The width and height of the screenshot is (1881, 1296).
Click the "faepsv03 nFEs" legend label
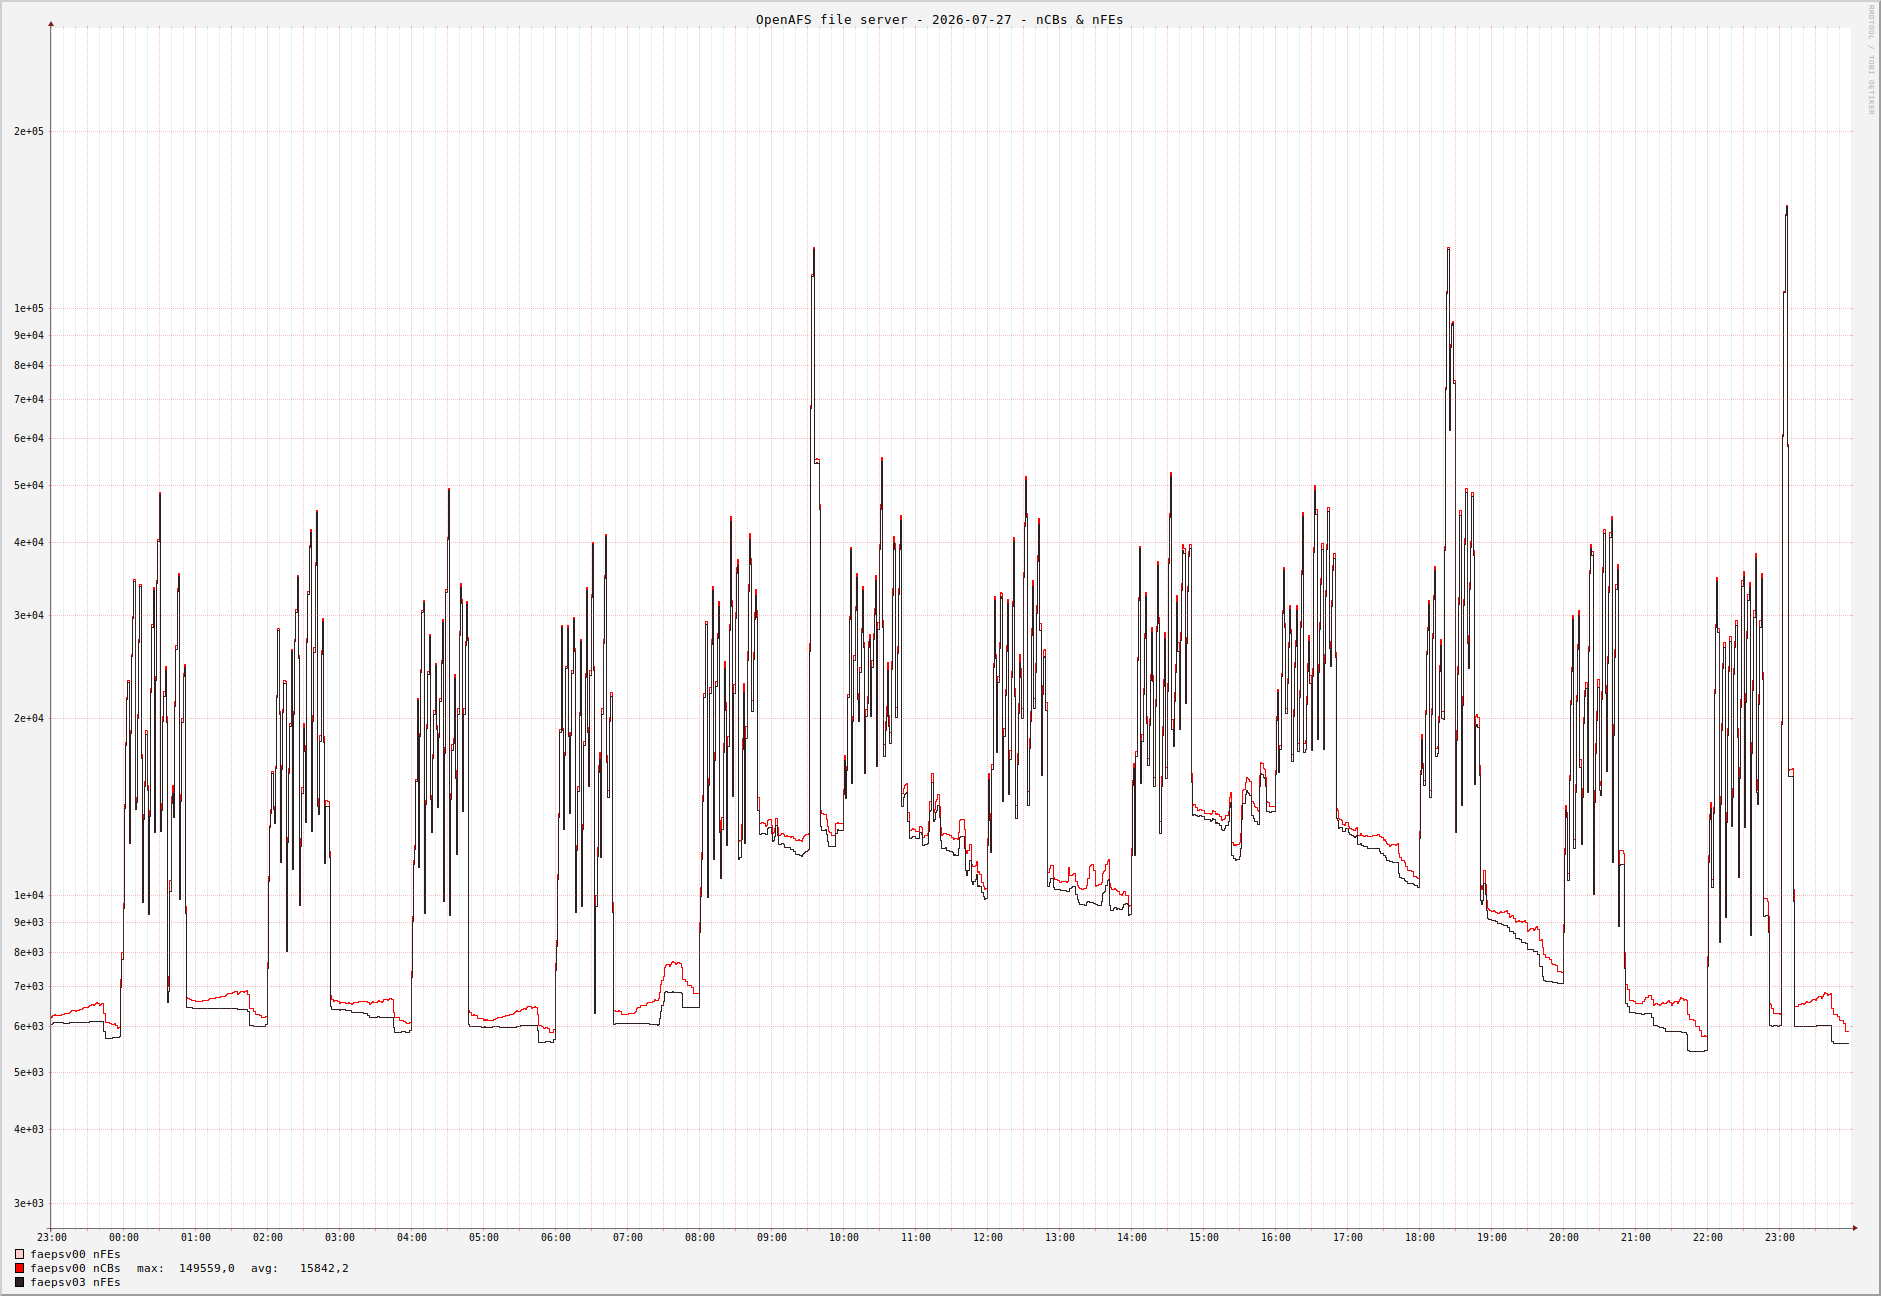point(75,1282)
